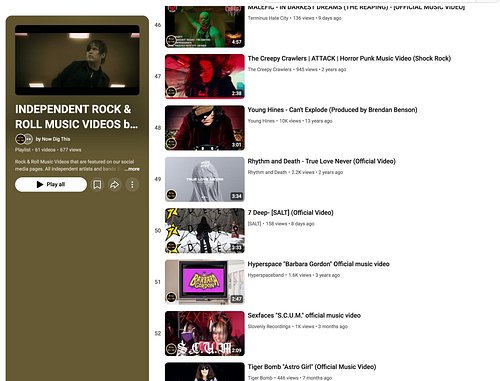
Task: Open The Creepy Crawlers ATTACK video title
Action: [x=349, y=58]
